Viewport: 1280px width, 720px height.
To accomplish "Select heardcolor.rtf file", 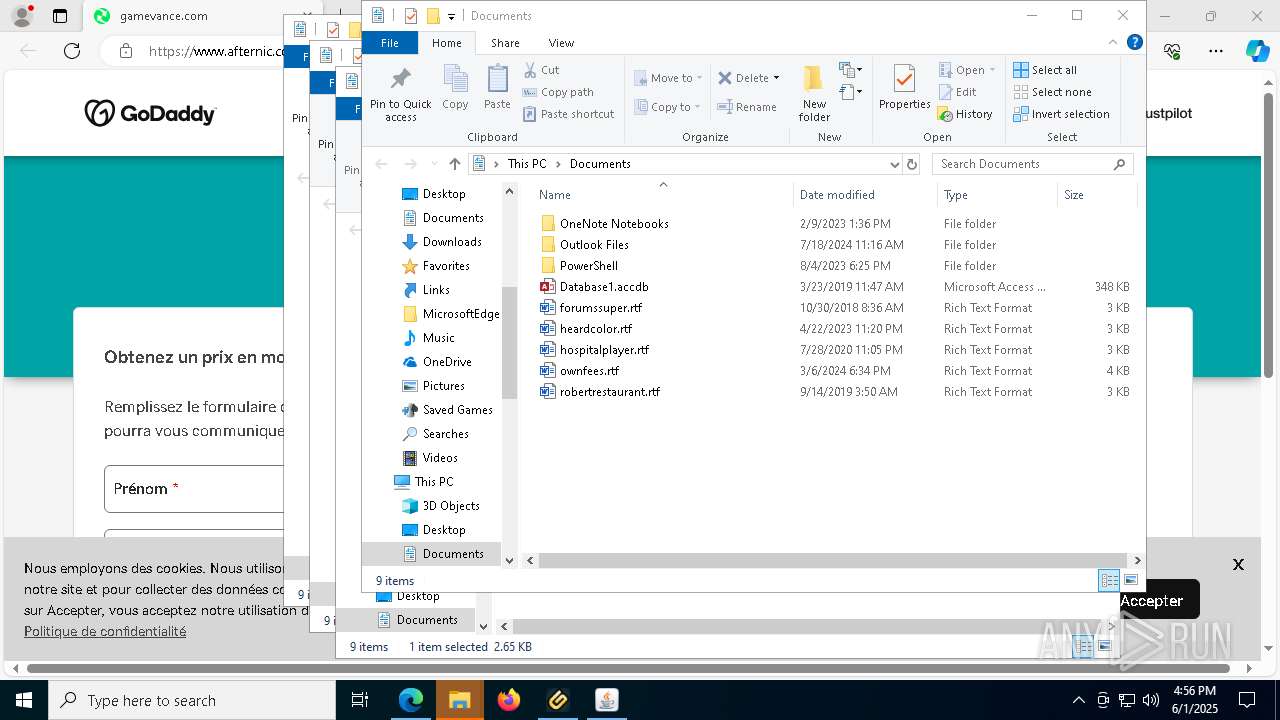I will 596,329.
